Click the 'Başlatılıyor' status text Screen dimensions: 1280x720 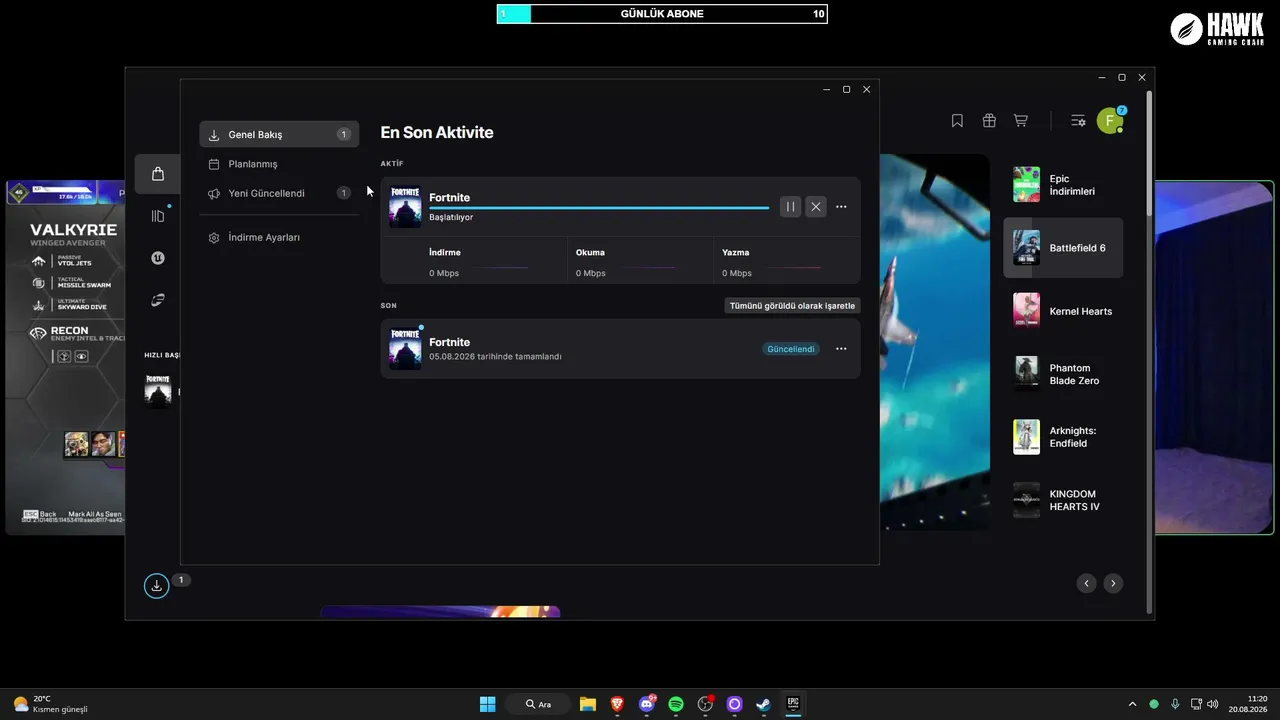tap(451, 217)
